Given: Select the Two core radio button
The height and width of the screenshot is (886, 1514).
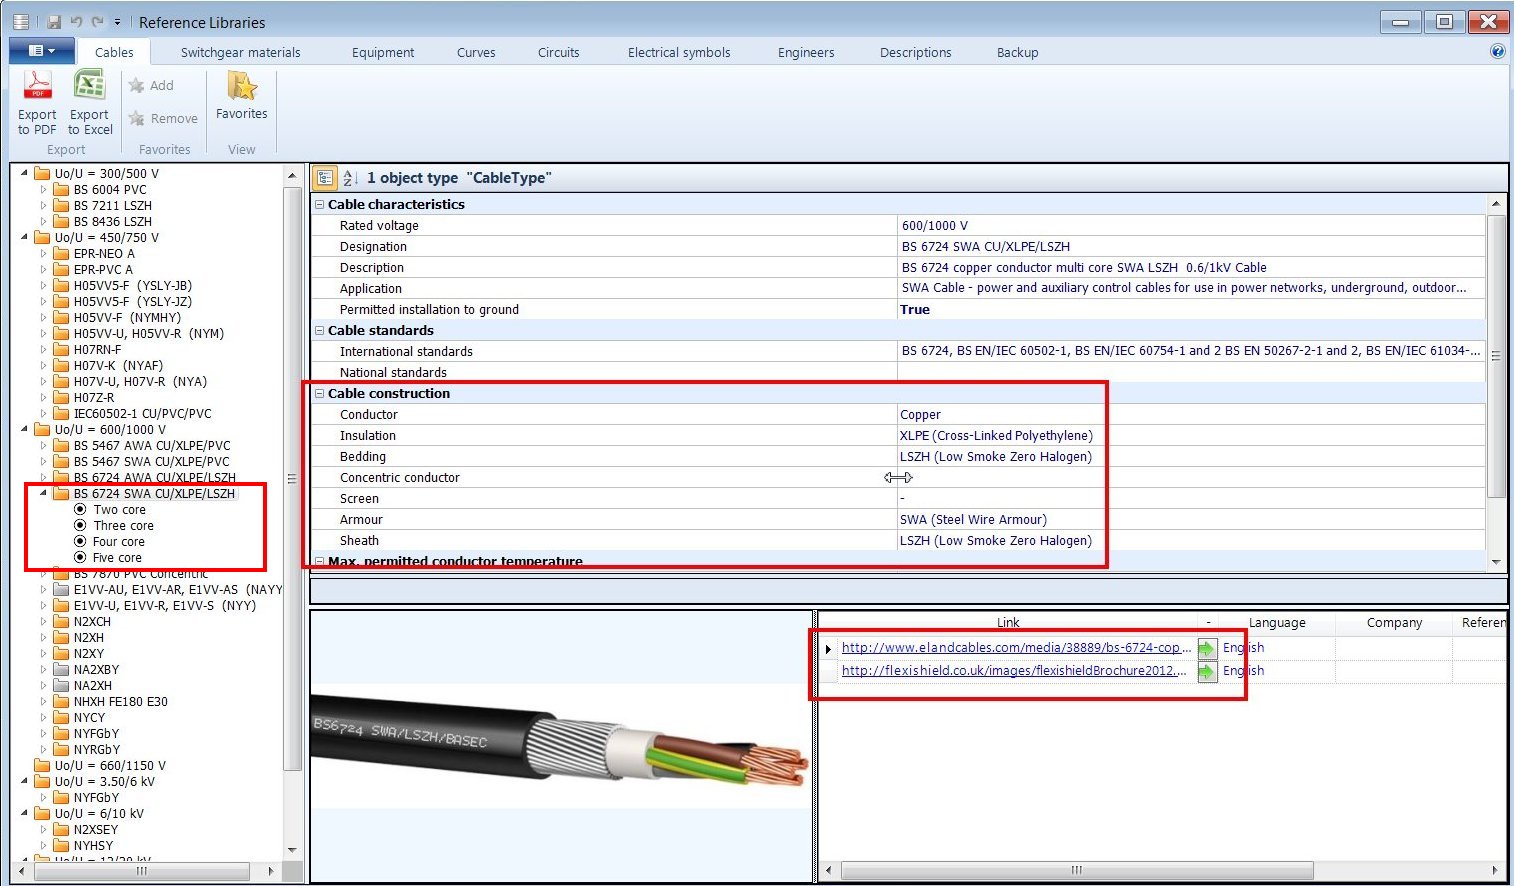Looking at the screenshot, I should tap(82, 509).
